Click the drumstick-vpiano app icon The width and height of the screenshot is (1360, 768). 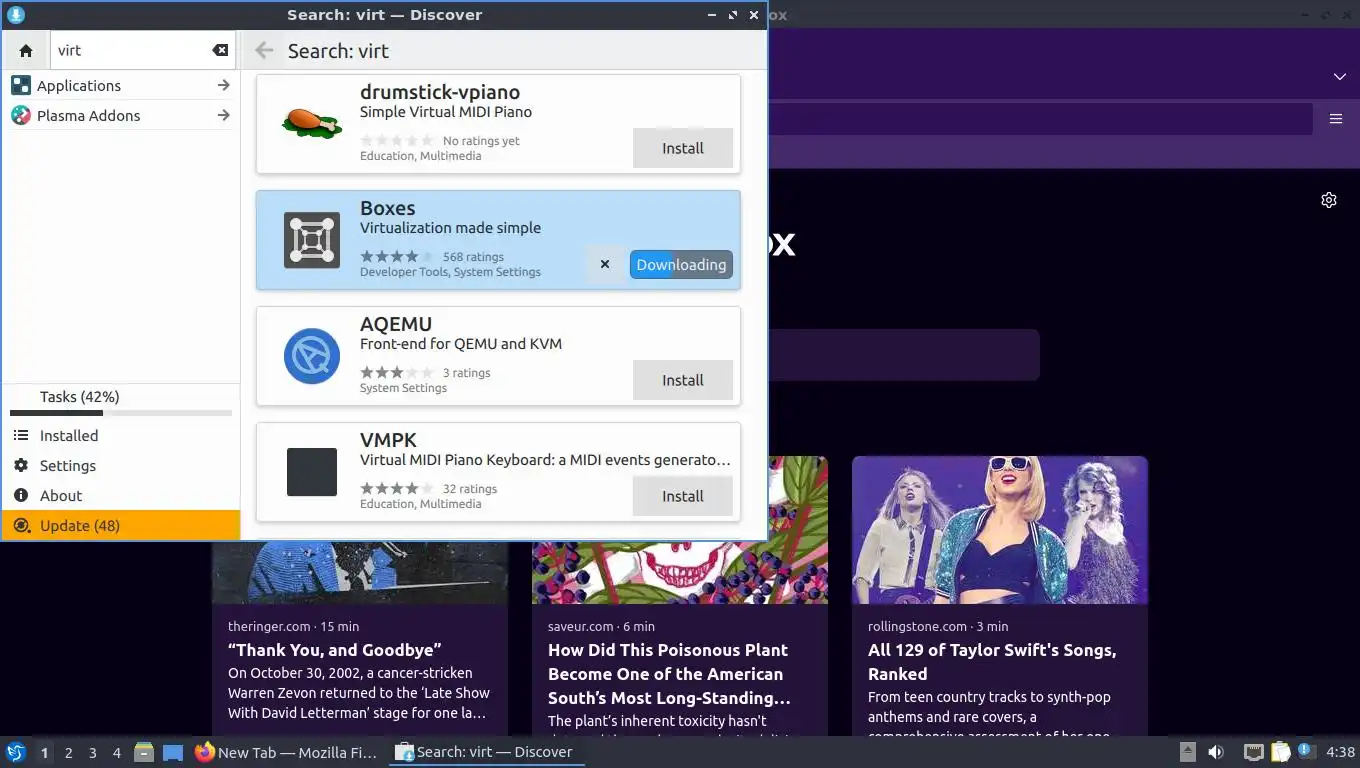click(x=312, y=123)
